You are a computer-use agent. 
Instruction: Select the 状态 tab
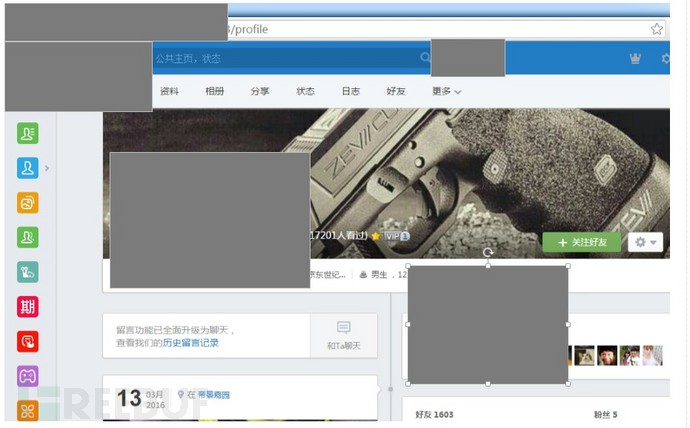click(x=305, y=91)
